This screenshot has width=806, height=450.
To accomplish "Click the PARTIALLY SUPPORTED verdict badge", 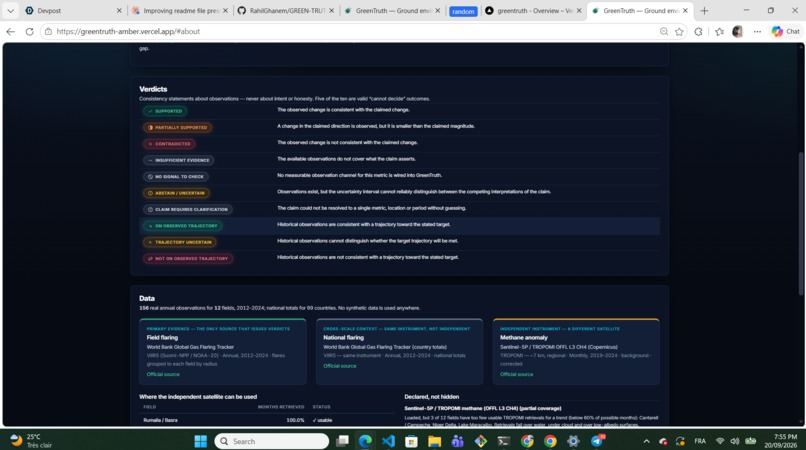I will [177, 128].
